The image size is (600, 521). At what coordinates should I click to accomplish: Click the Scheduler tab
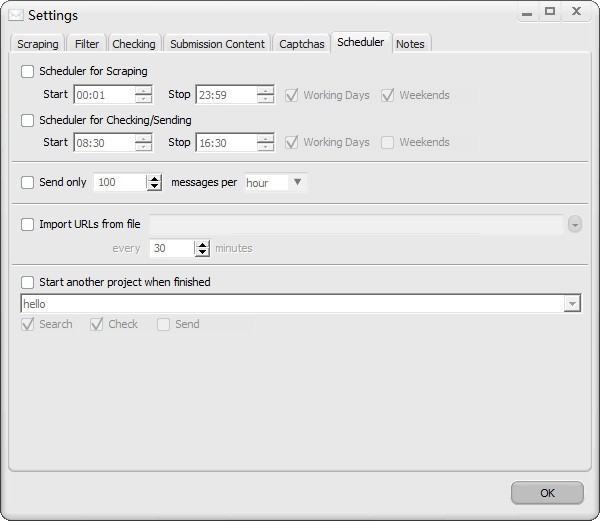pyautogui.click(x=360, y=42)
